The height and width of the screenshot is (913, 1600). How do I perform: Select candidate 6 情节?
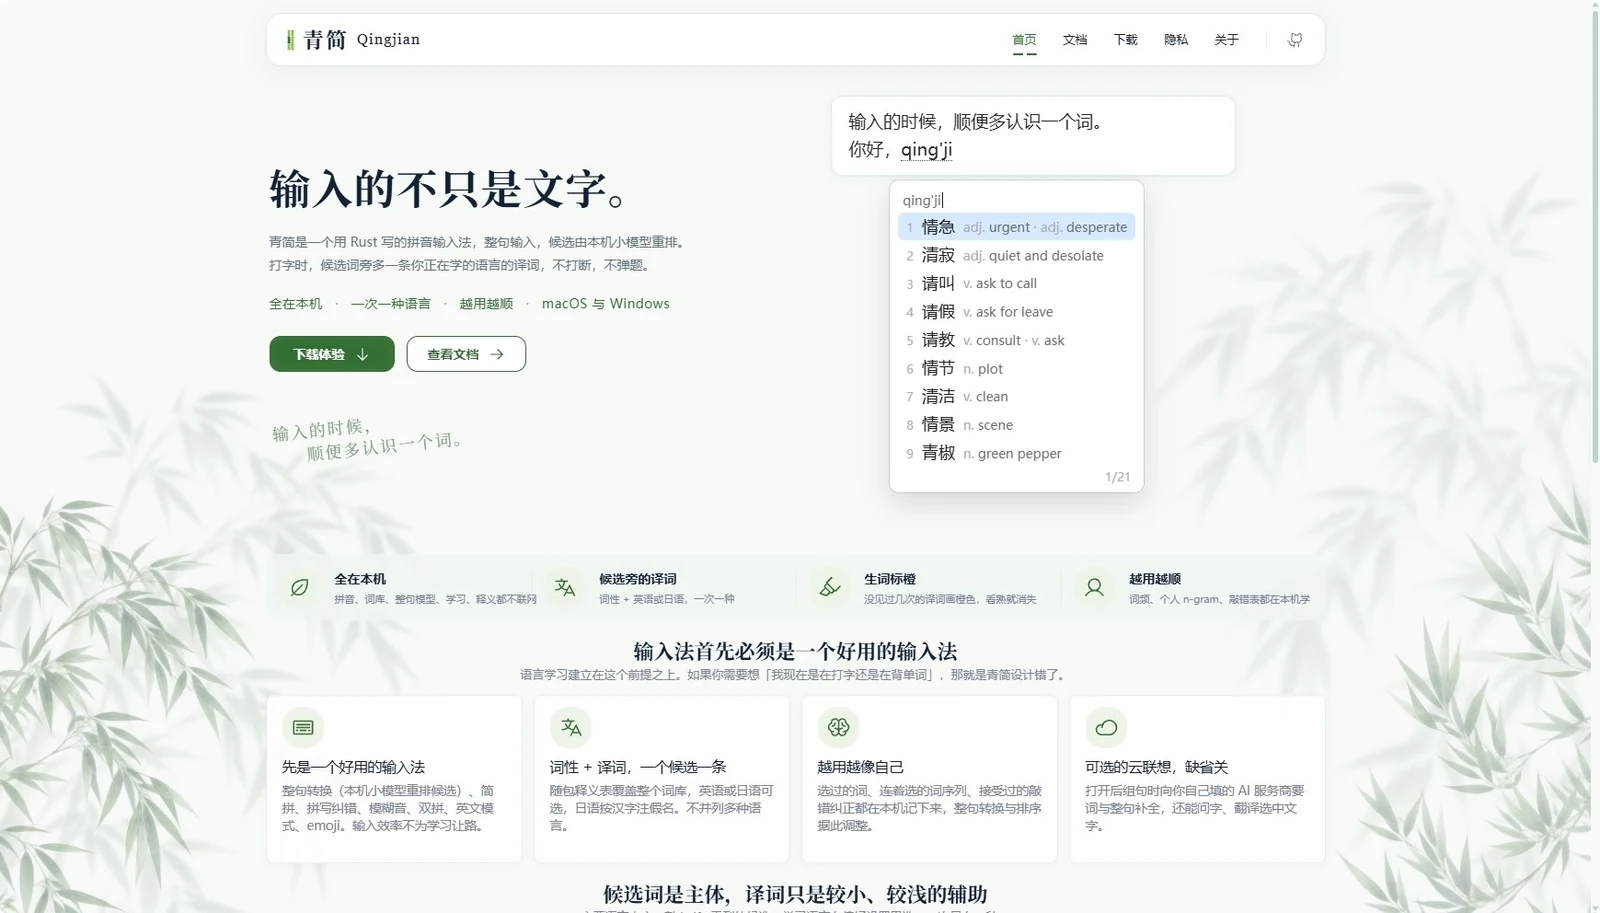tap(1016, 369)
